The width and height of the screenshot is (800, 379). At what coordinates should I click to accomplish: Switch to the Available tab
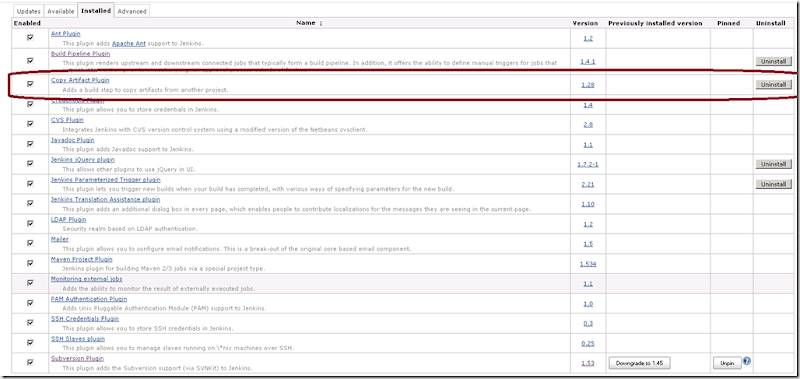point(60,11)
